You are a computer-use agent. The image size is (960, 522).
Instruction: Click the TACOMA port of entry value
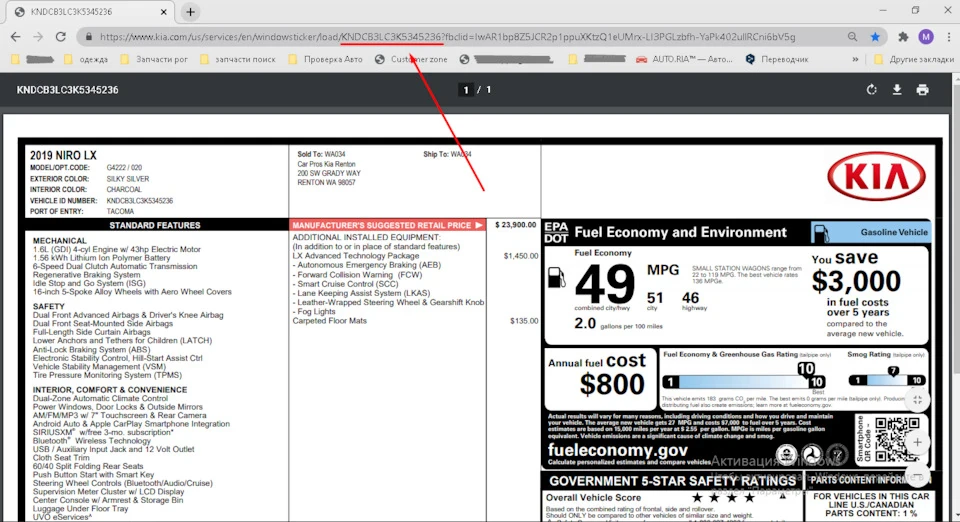120,211
